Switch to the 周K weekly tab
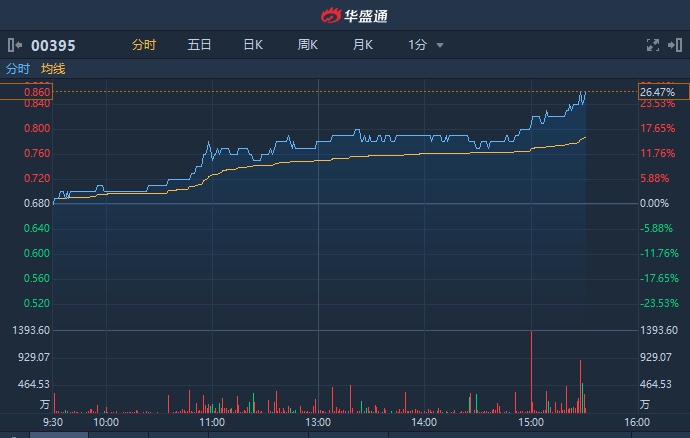Viewport: 690px width, 438px height. [307, 45]
